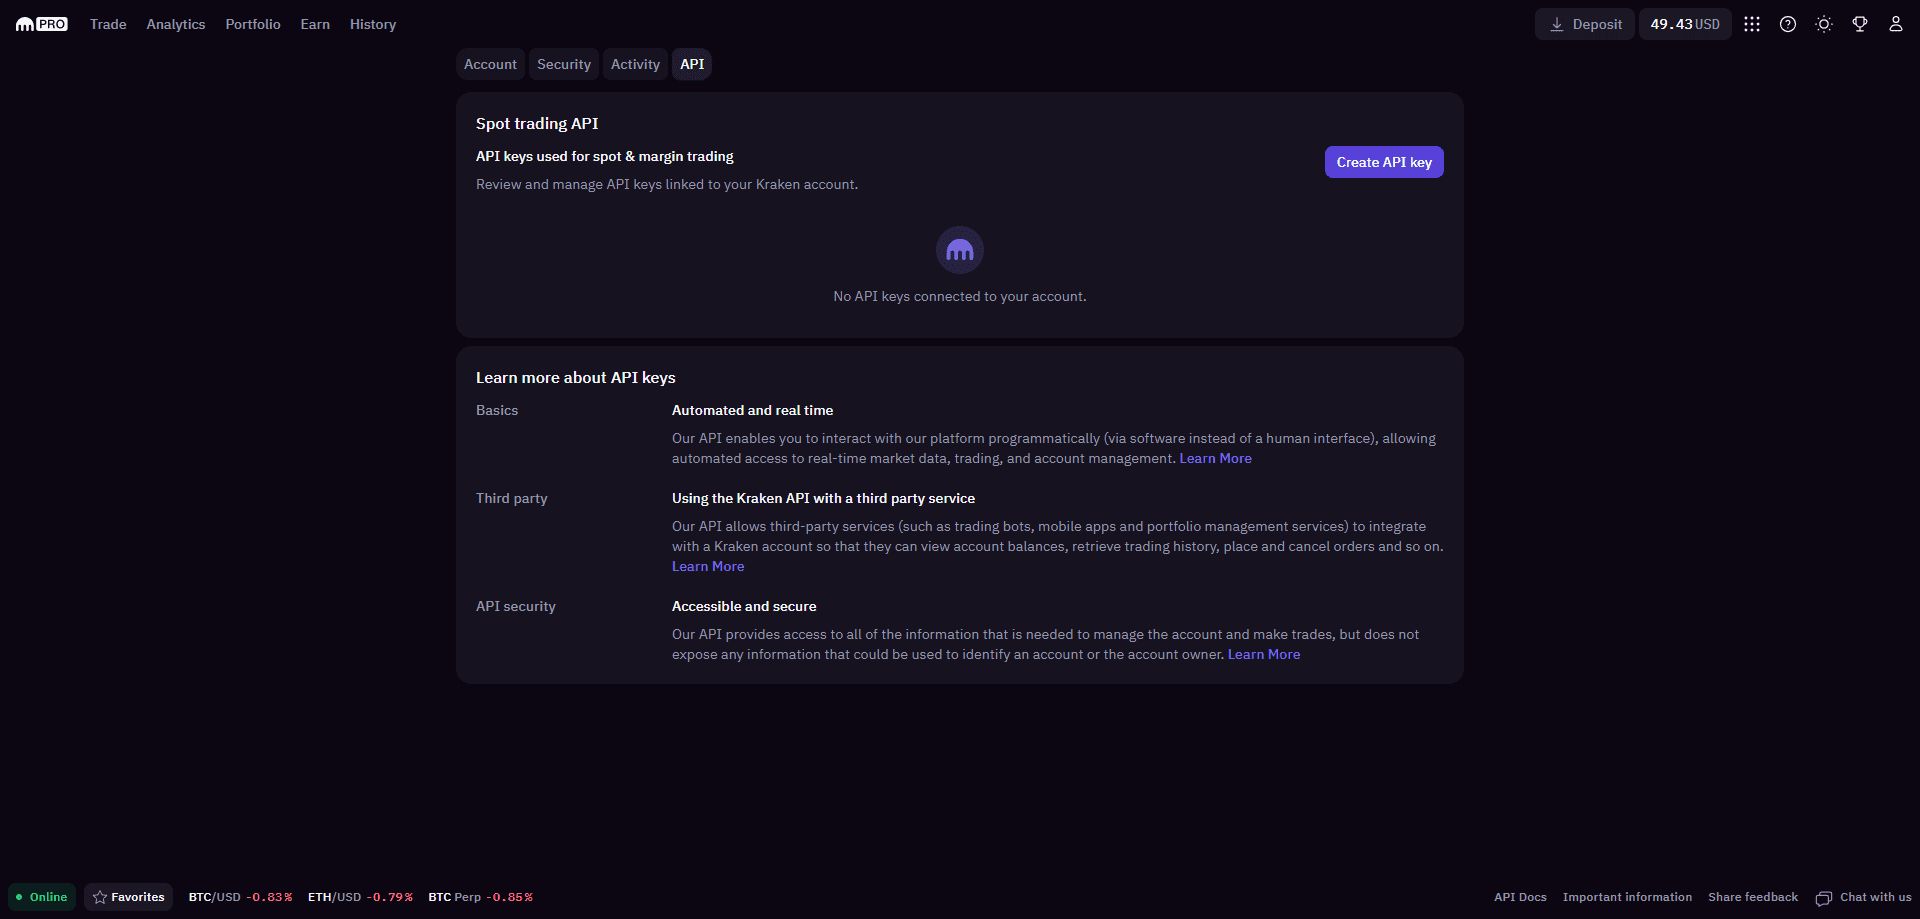1920x919 pixels.
Task: Toggle light theme with sun icon
Action: [1824, 24]
